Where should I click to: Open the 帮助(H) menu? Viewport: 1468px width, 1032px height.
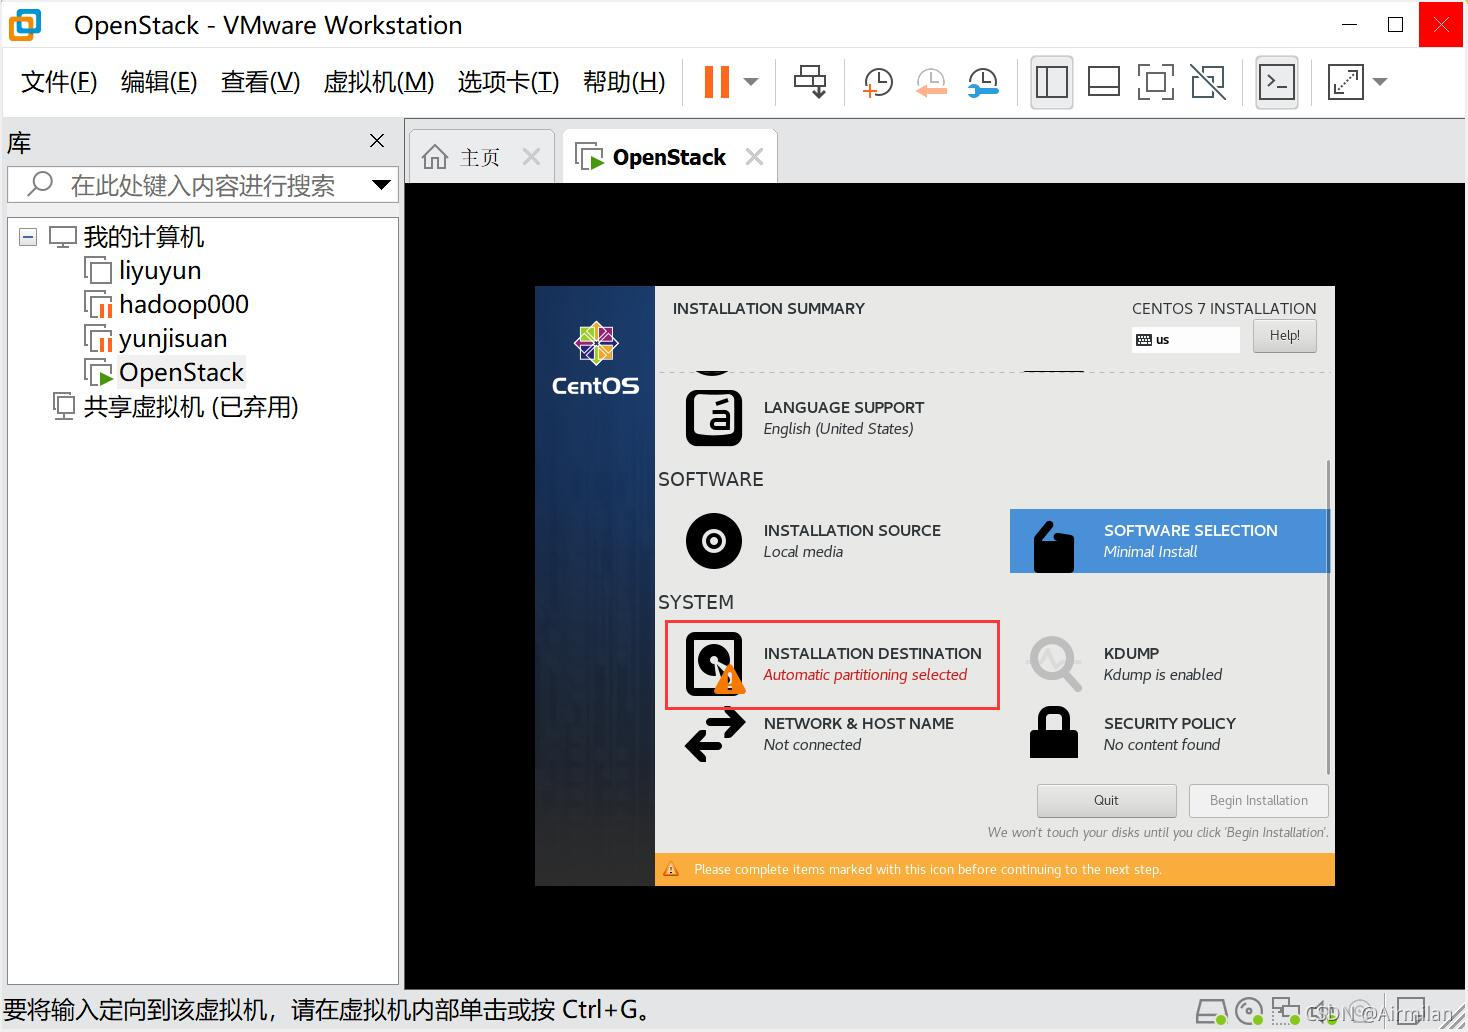(624, 82)
